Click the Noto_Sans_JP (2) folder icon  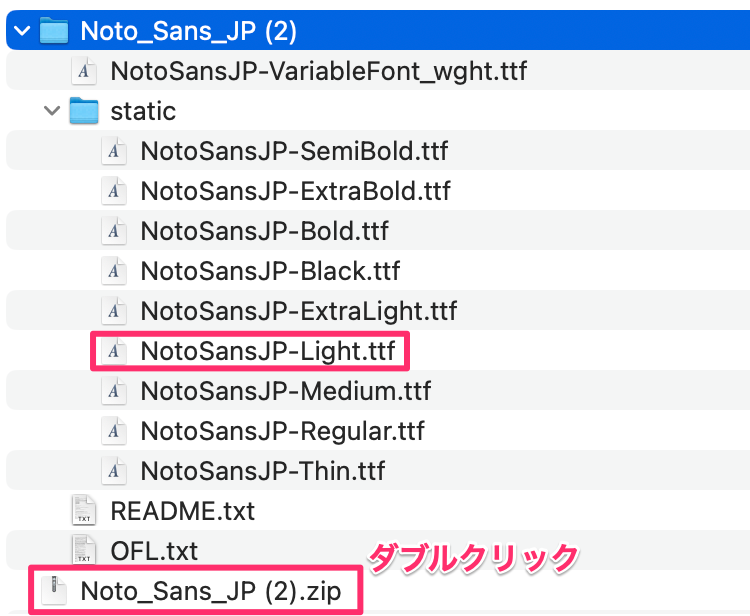coord(53,30)
